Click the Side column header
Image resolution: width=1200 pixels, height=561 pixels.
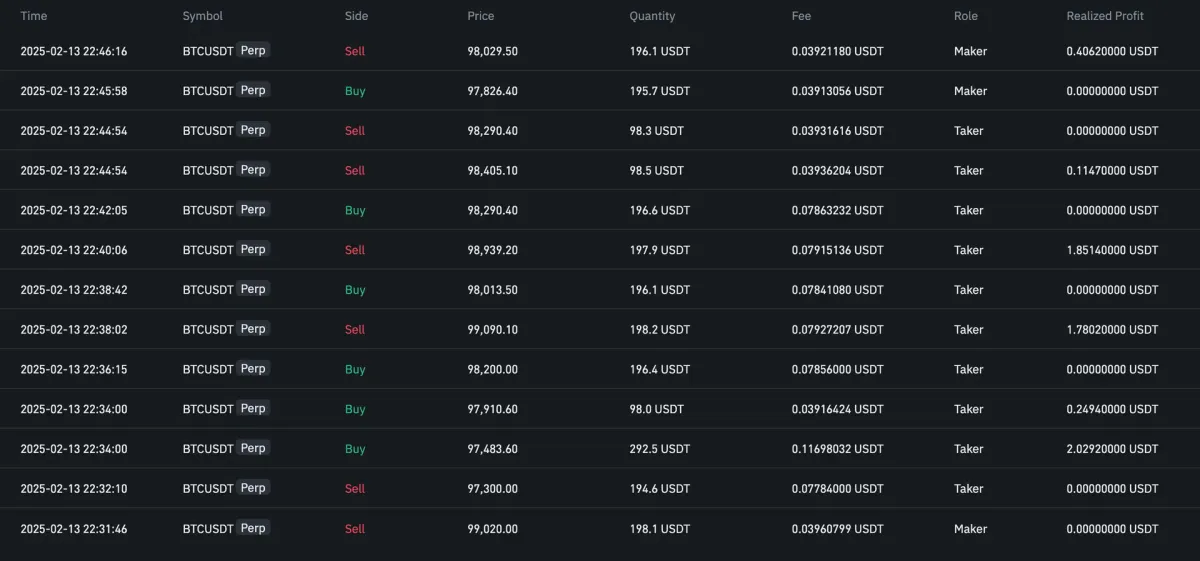click(356, 16)
